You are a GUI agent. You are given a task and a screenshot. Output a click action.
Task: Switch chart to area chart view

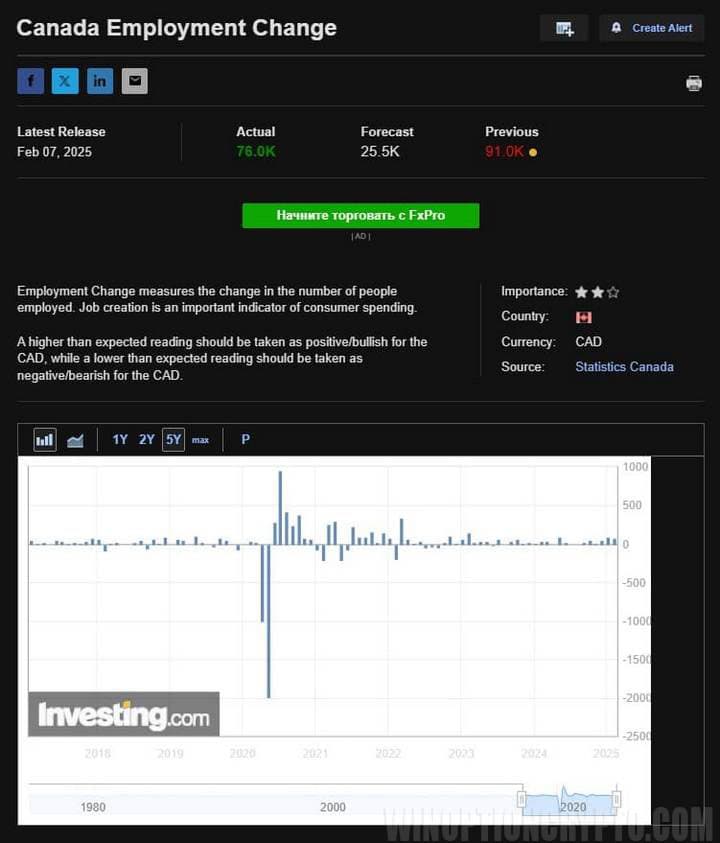point(75,439)
